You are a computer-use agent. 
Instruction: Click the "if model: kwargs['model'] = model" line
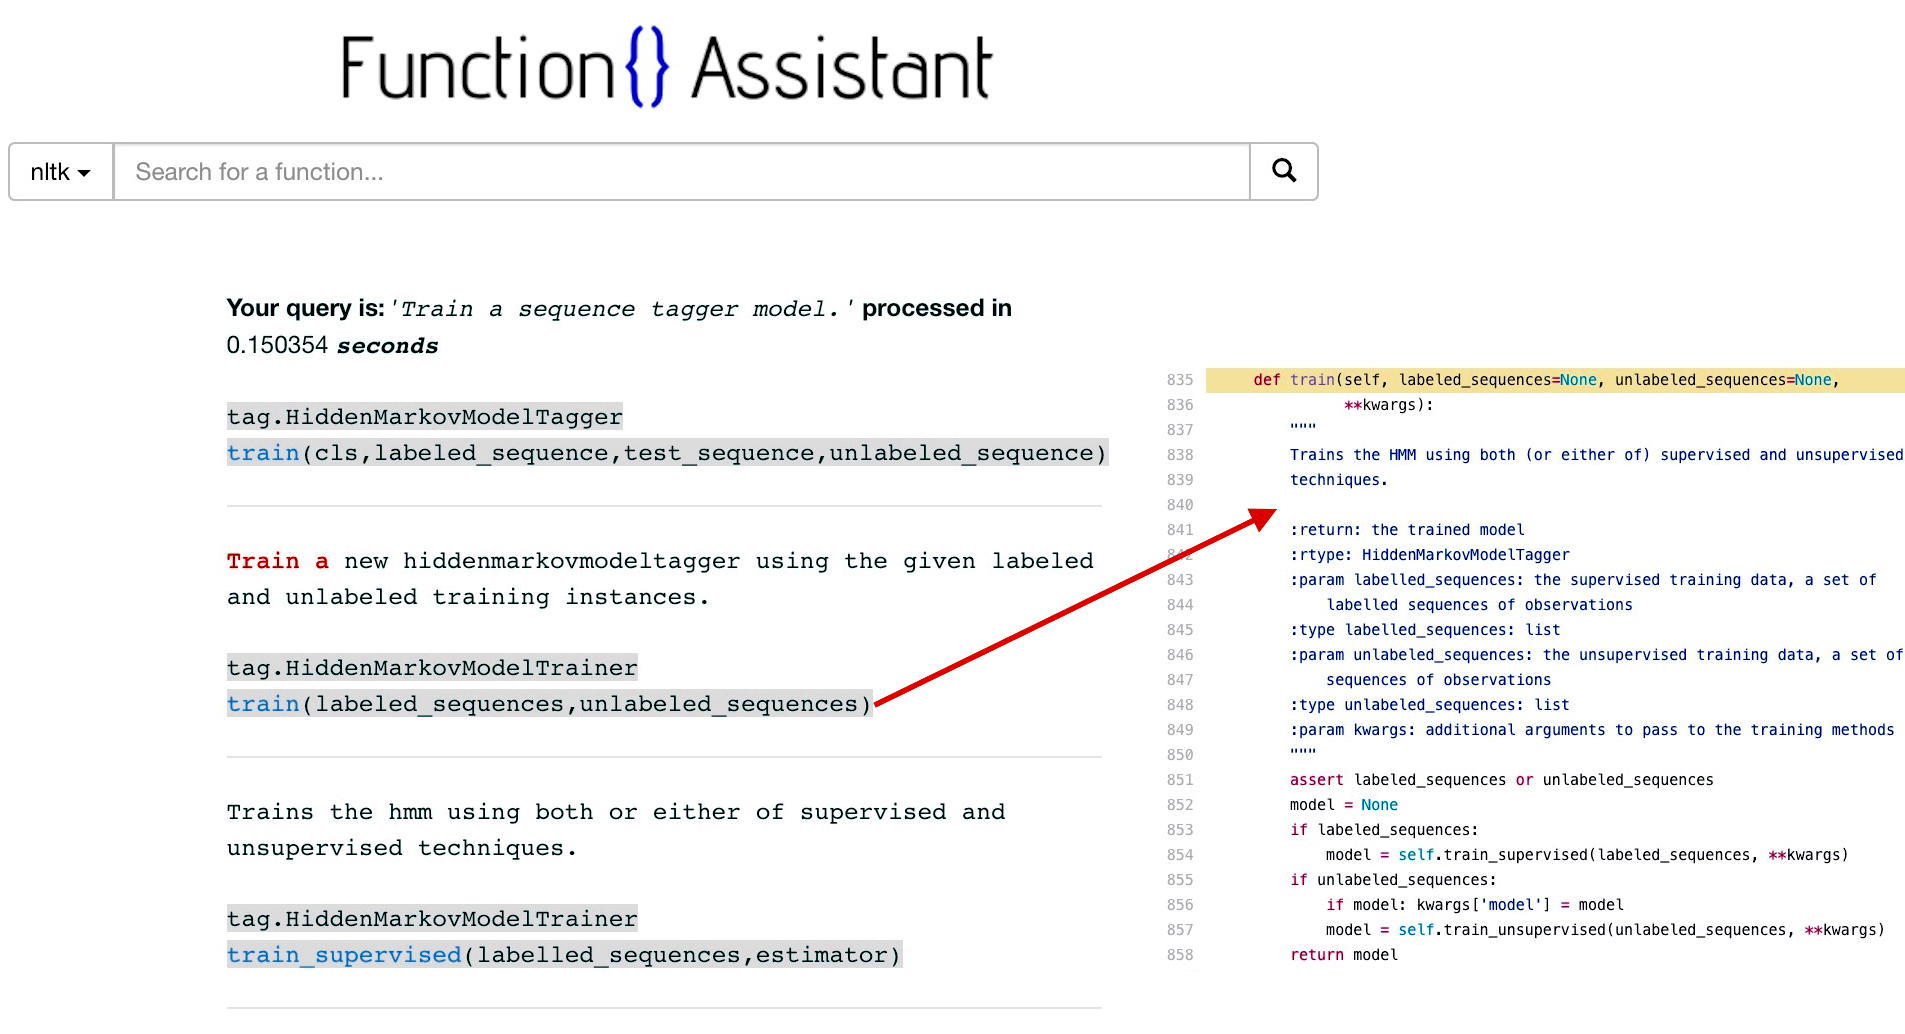(1475, 905)
